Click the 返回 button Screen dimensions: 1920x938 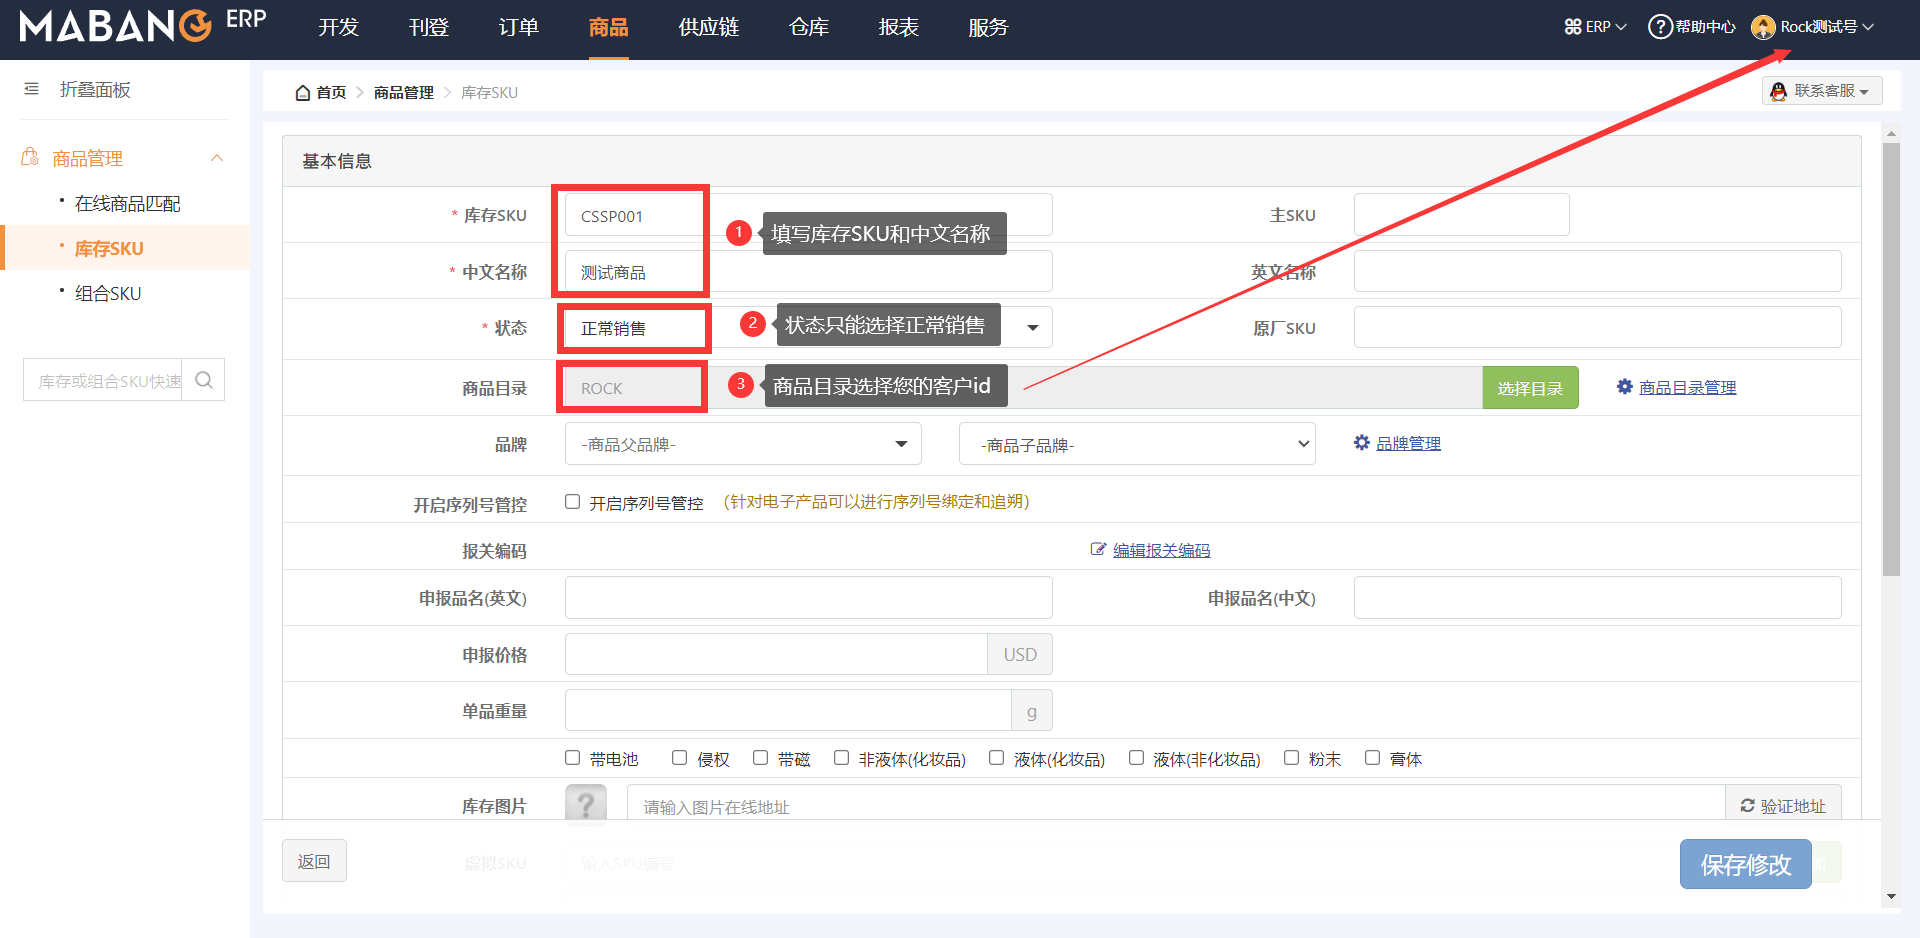[314, 861]
